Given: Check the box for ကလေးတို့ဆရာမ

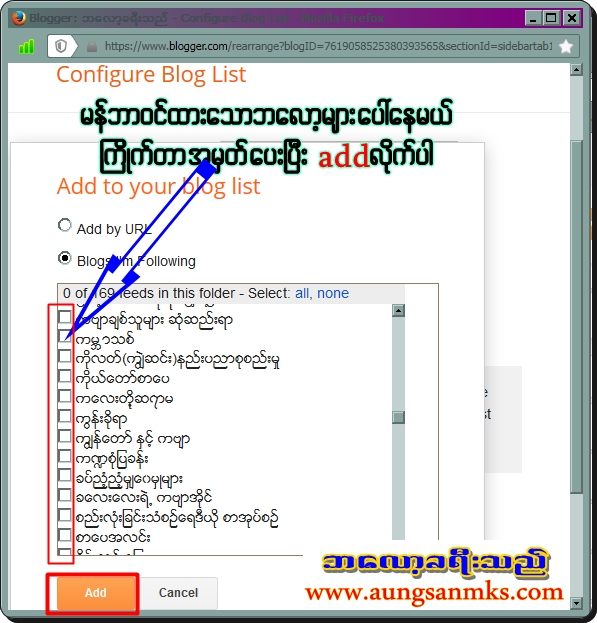Looking at the screenshot, I should (64, 396).
